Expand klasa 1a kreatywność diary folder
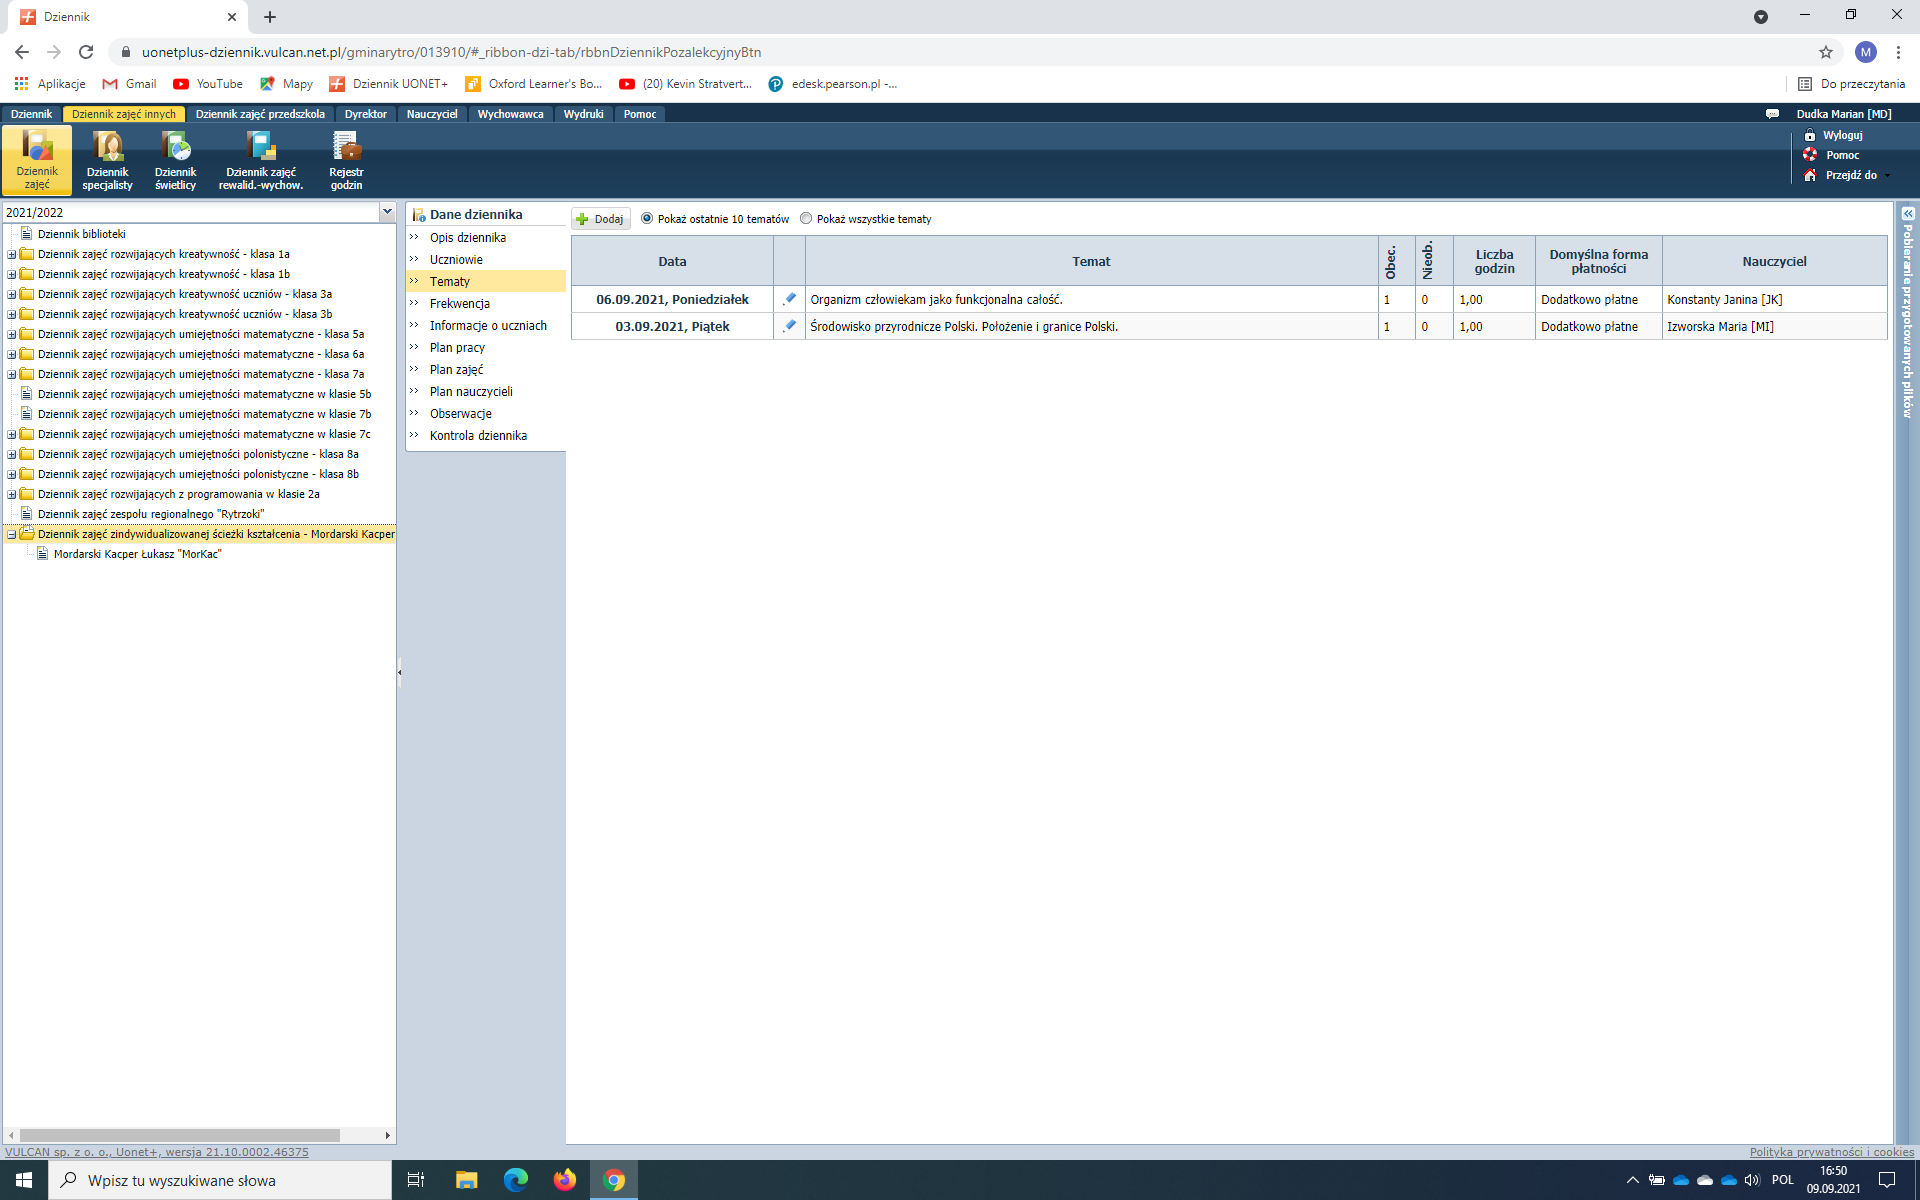Screen dimensions: 1920x1200 click(11, 254)
